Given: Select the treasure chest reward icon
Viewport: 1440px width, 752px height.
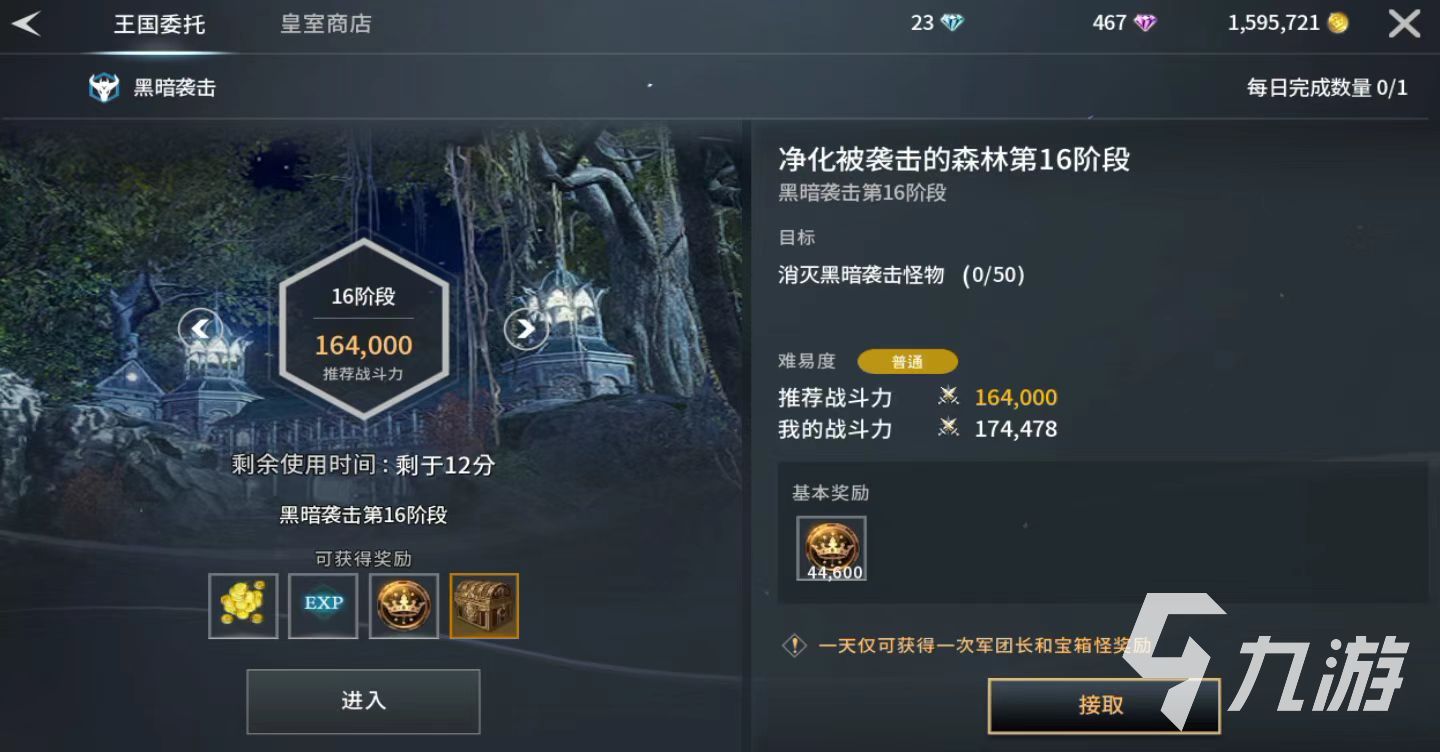Looking at the screenshot, I should 484,605.
